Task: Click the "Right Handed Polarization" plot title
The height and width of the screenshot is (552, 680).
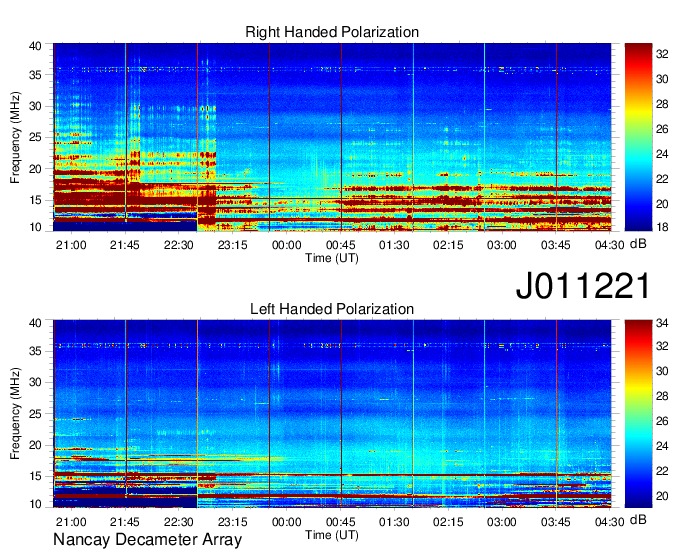Action: coord(332,32)
